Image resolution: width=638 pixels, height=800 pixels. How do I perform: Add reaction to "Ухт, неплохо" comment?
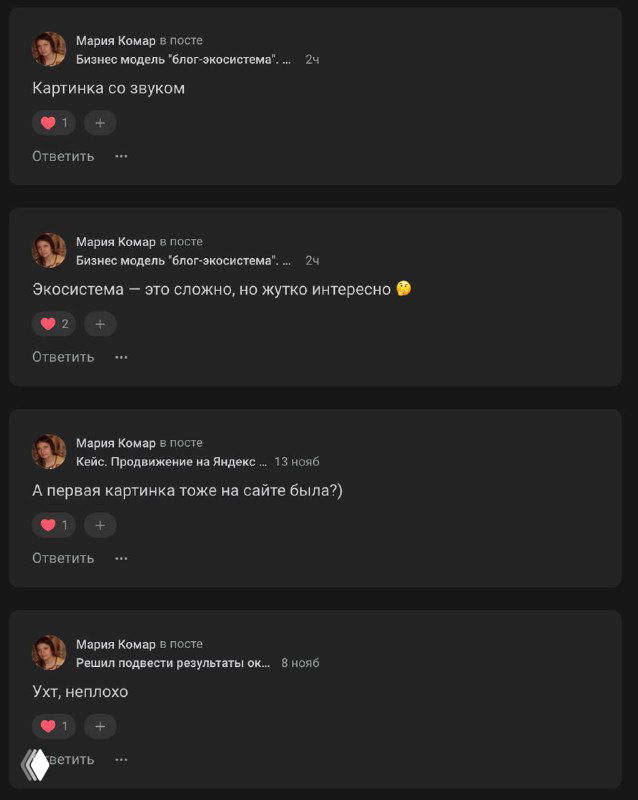(100, 726)
